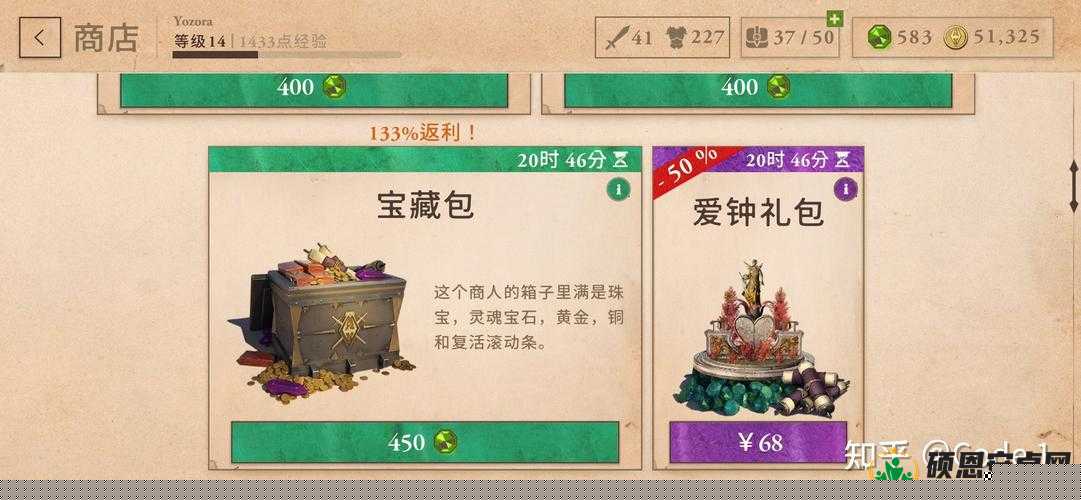Click the experience progress bar

tap(286, 54)
